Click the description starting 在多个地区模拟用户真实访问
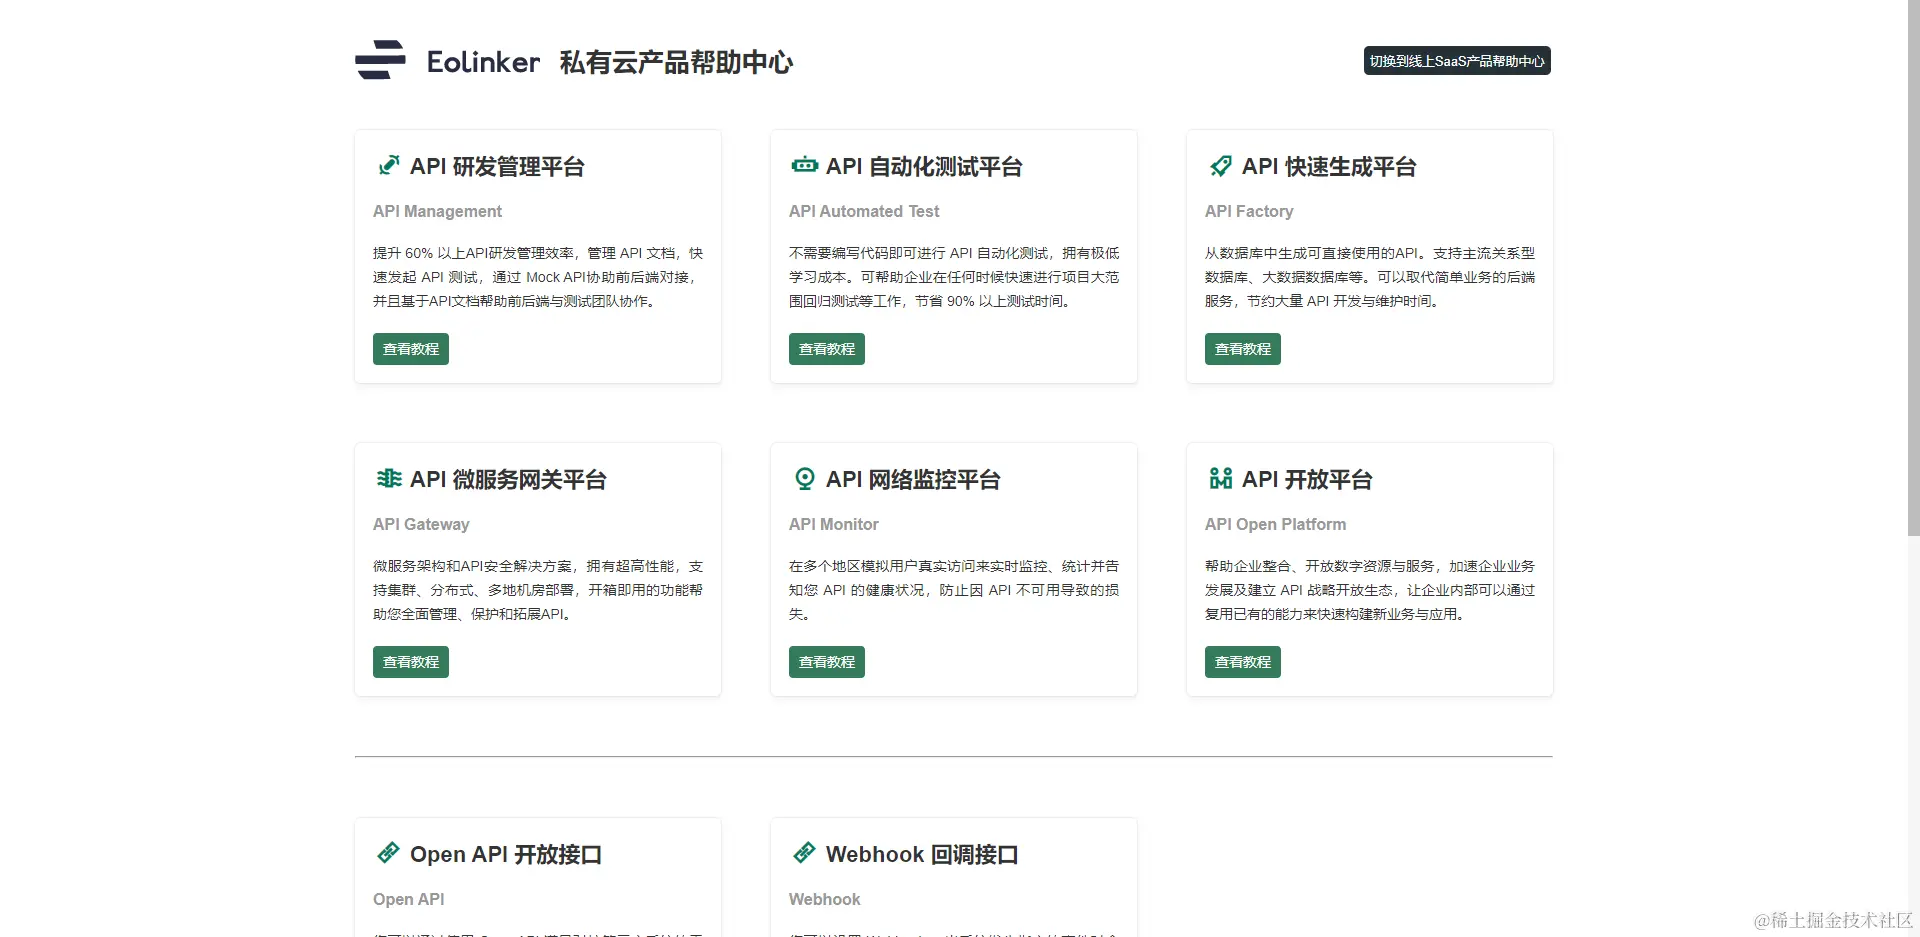This screenshot has width=1920, height=937. [954, 590]
